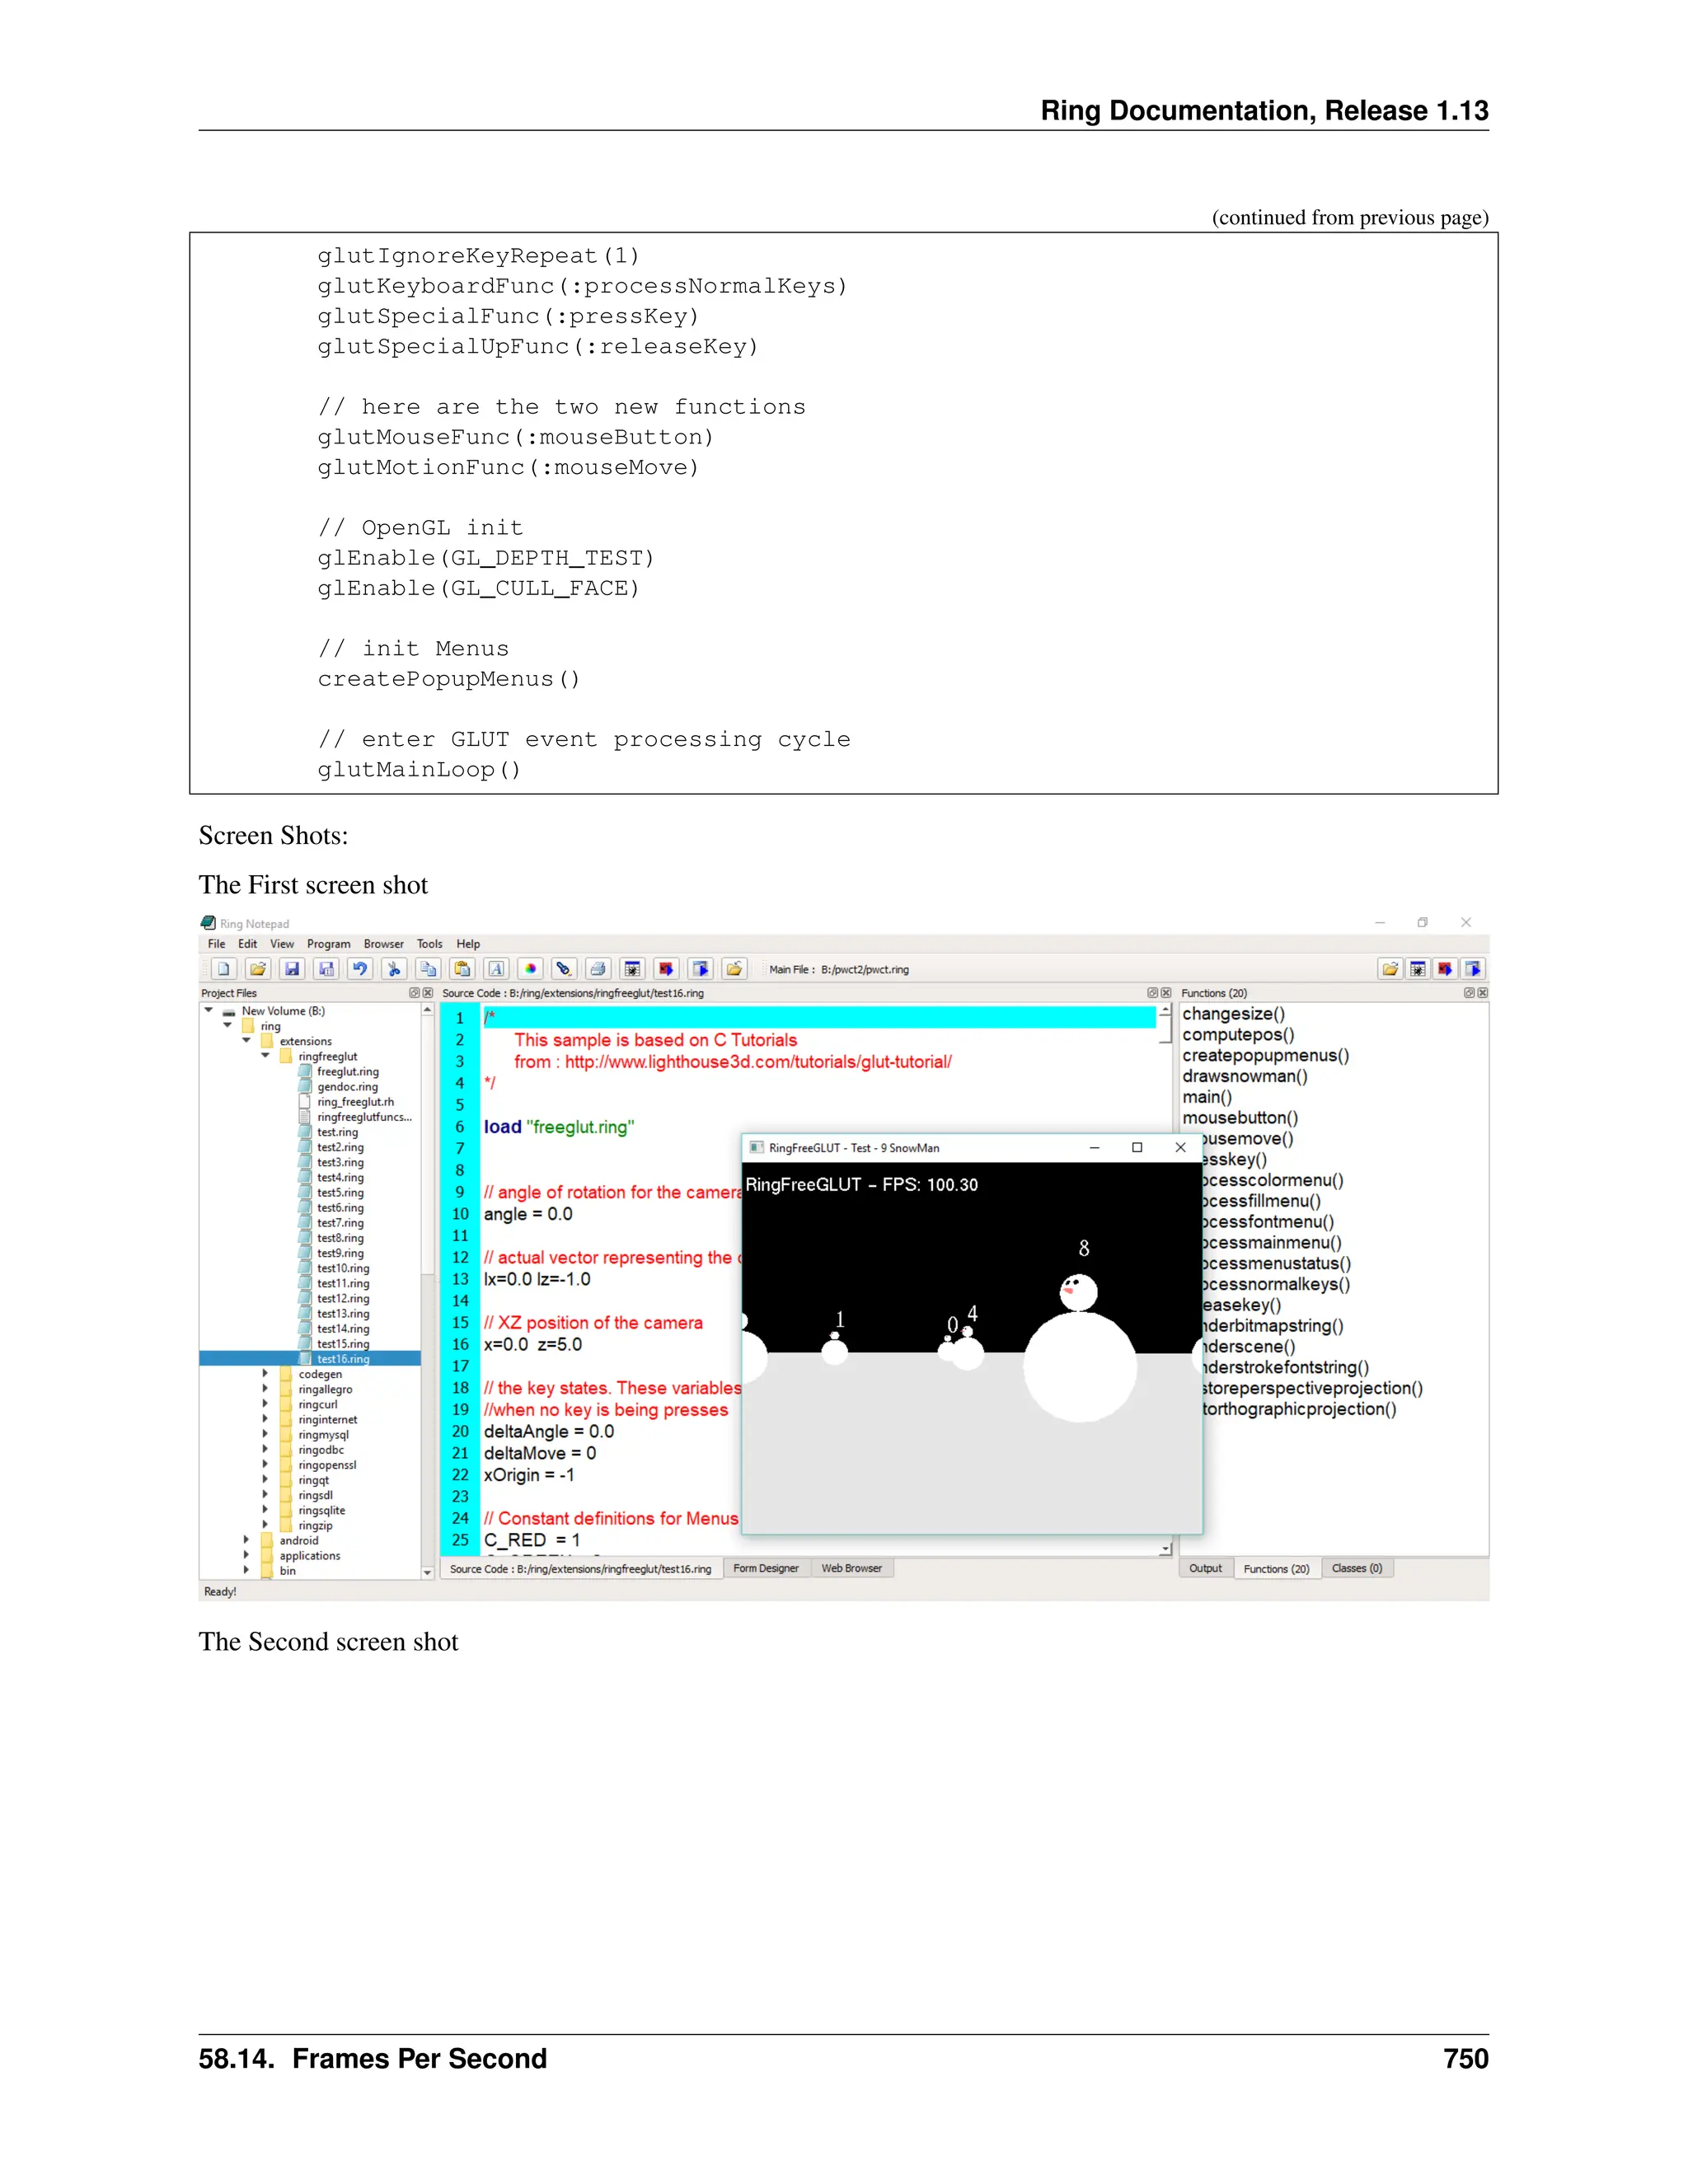This screenshot has width=1688, height=2184.
Task: Expand the ringallegro folder node
Action: [265, 1389]
